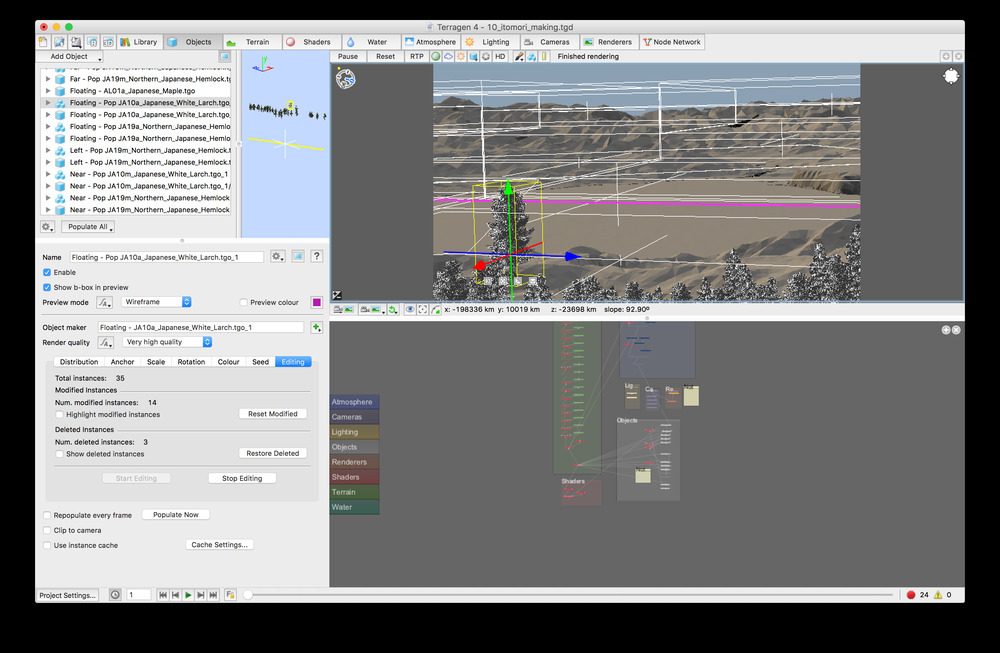Play the animation with the green arrow
This screenshot has height=653, width=1000.
(188, 595)
